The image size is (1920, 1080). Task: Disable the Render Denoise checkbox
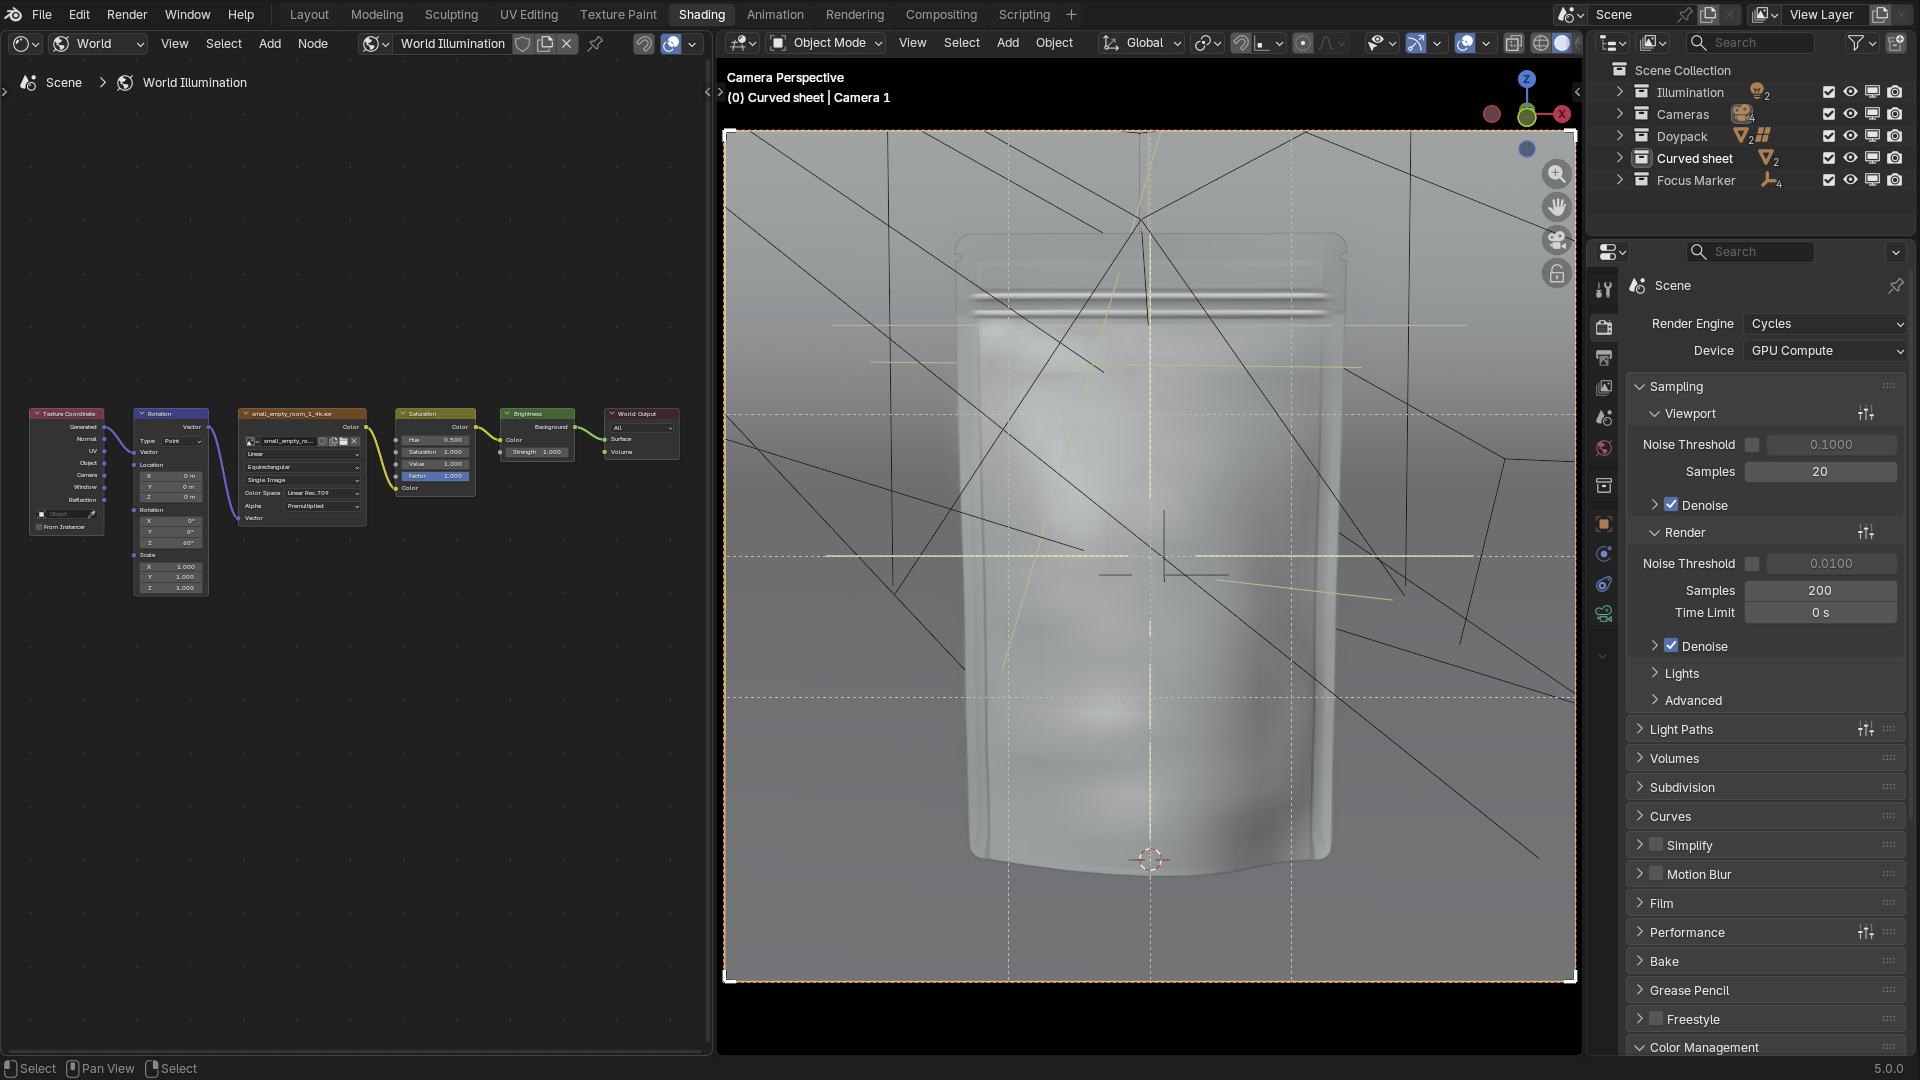coord(1671,646)
